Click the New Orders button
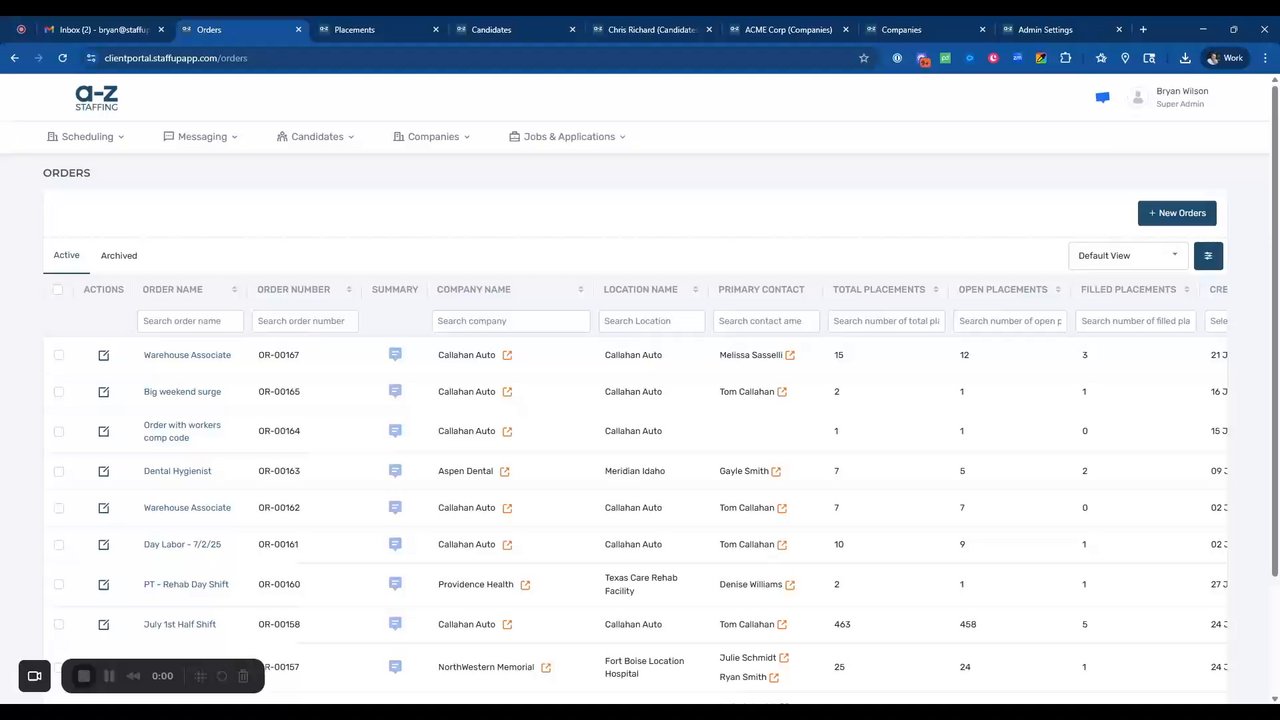1280x720 pixels. (1177, 213)
